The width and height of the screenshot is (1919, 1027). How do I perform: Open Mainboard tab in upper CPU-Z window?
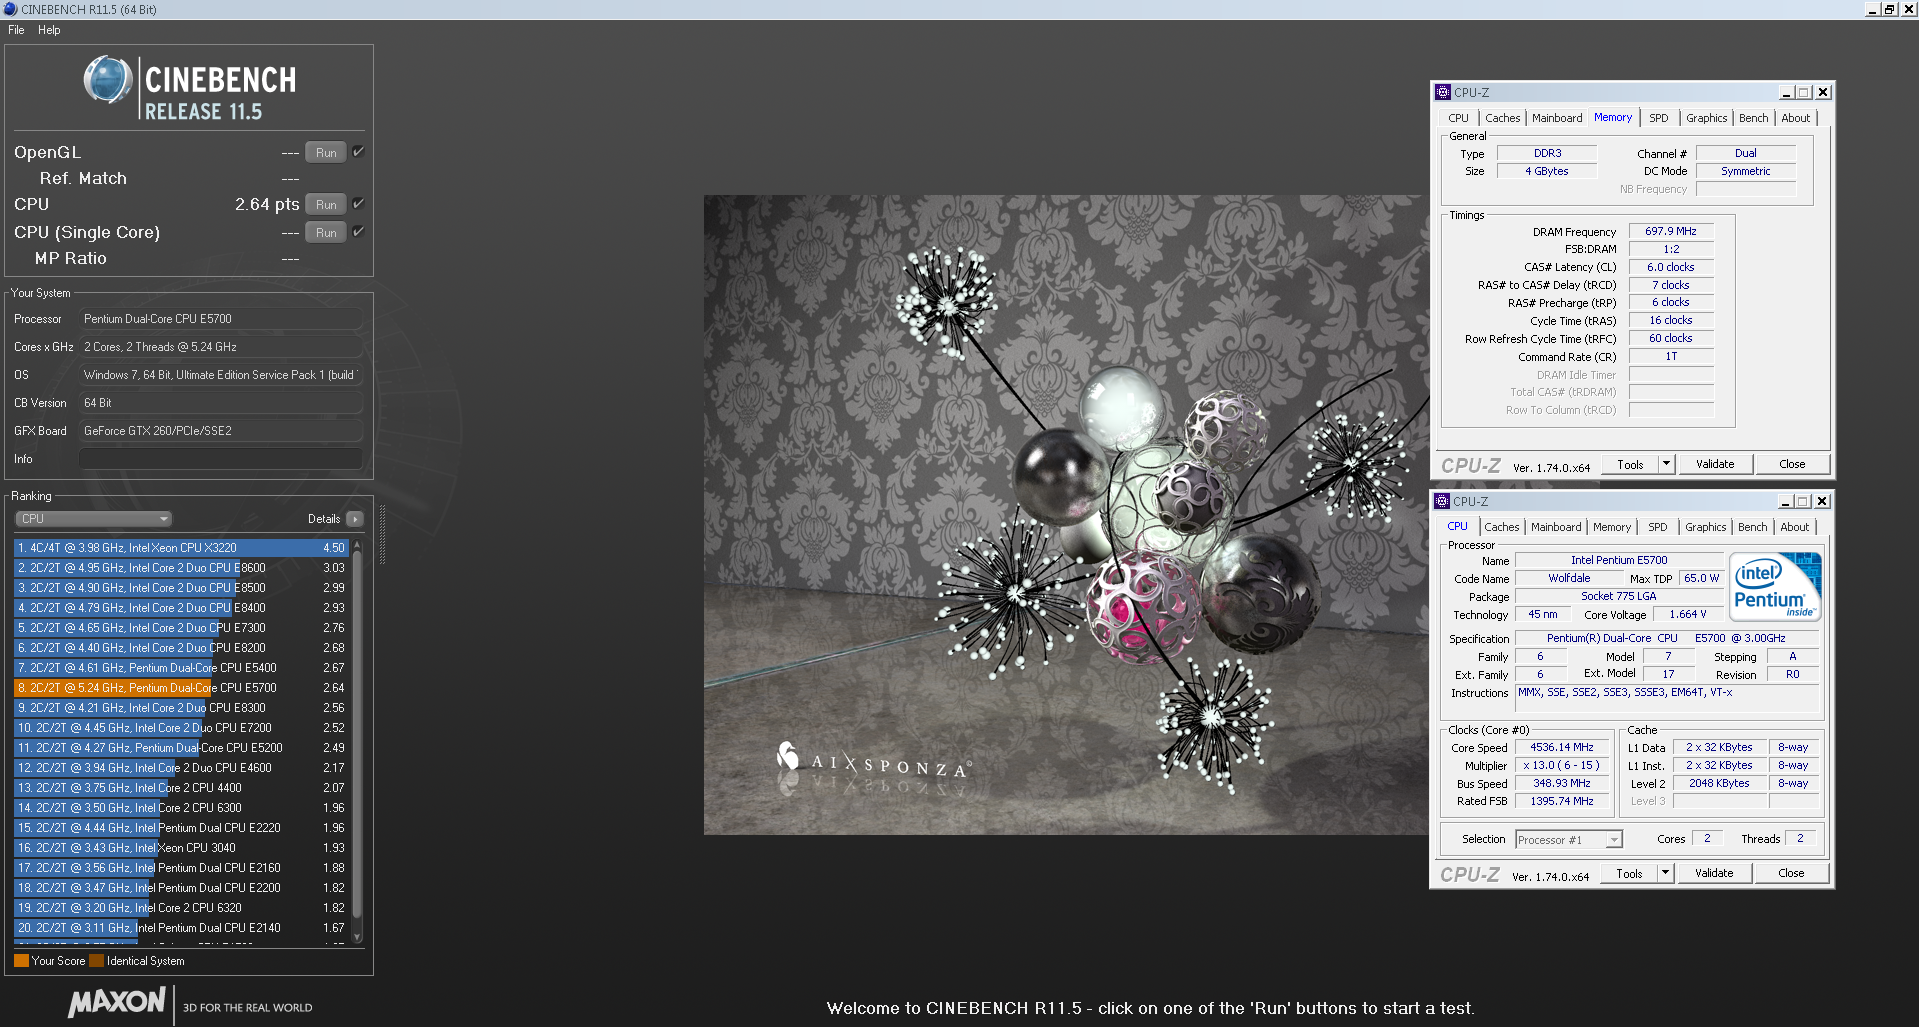[1557, 118]
